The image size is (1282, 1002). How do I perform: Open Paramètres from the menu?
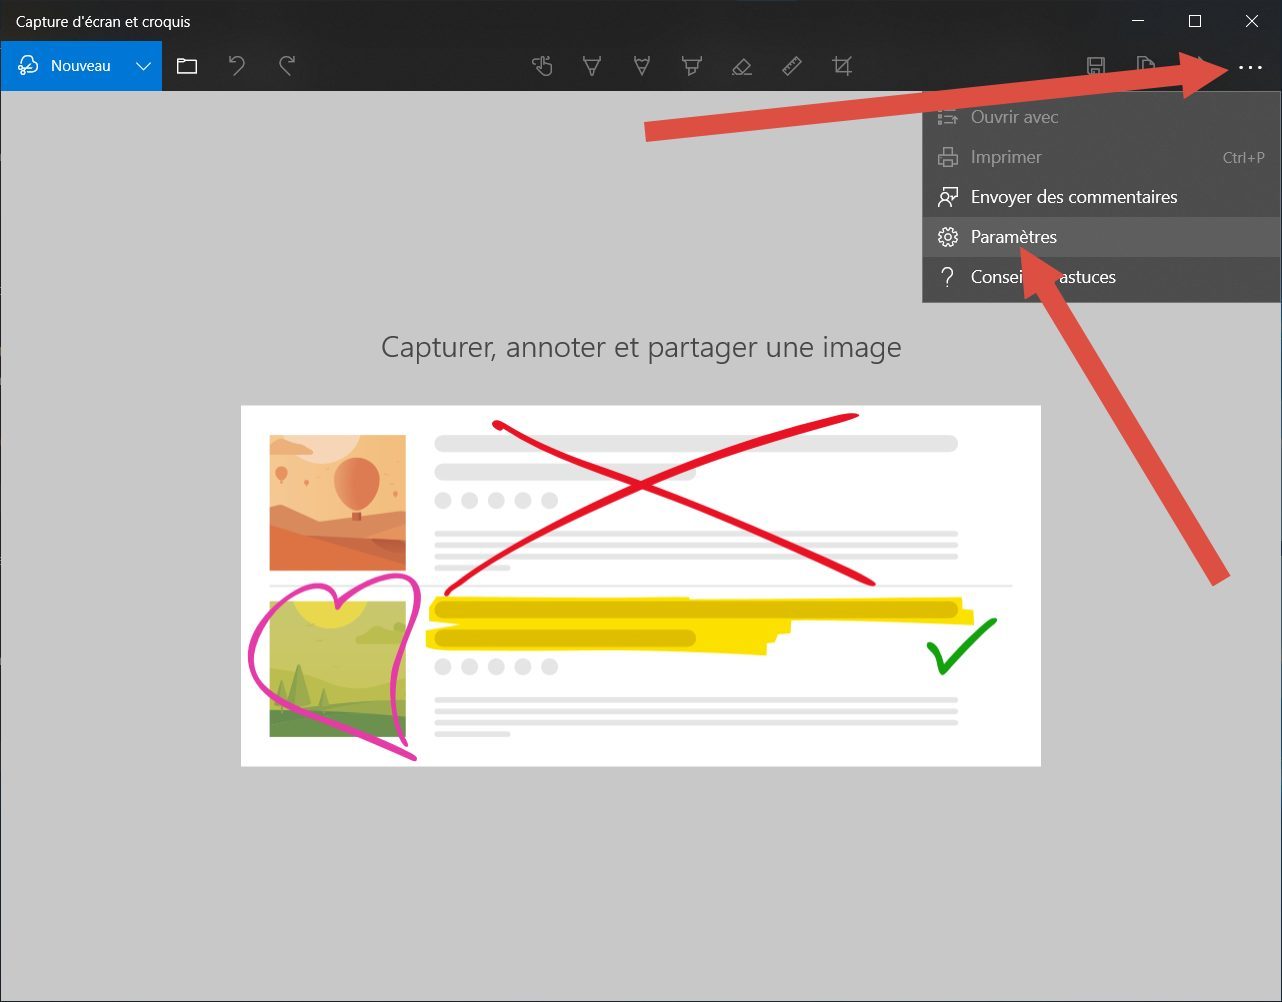coord(1101,237)
